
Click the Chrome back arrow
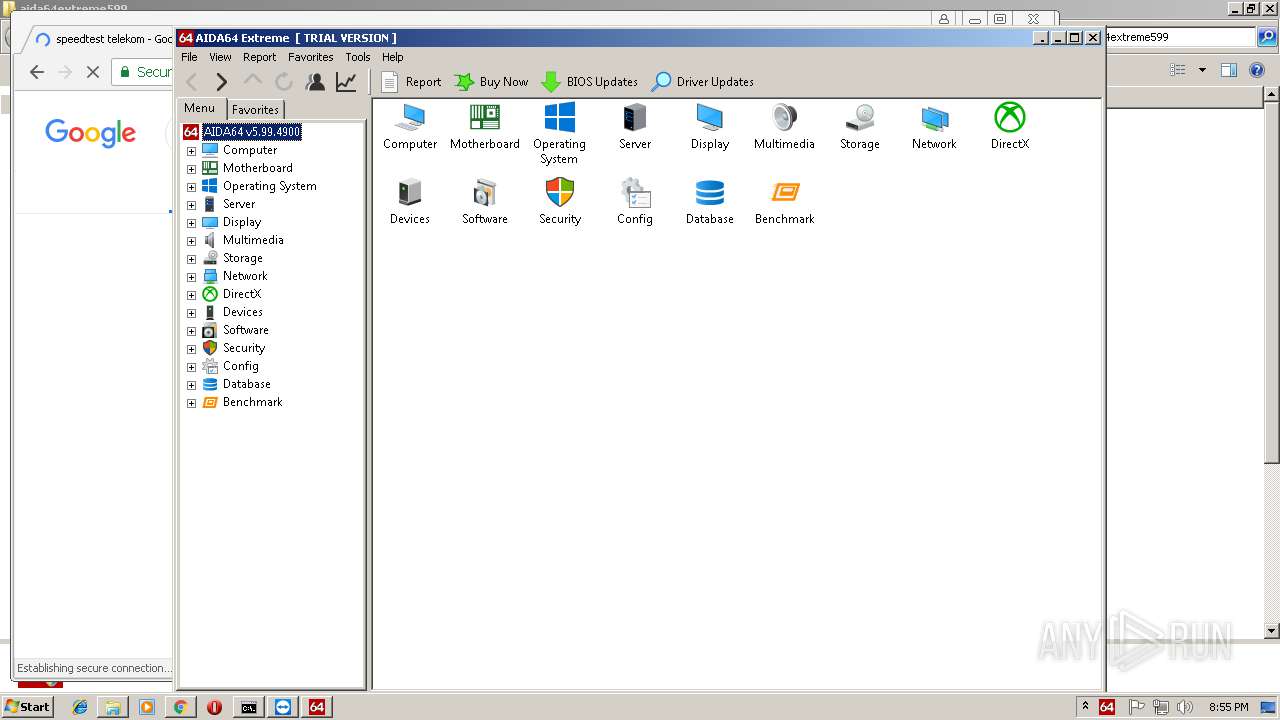pyautogui.click(x=37, y=72)
